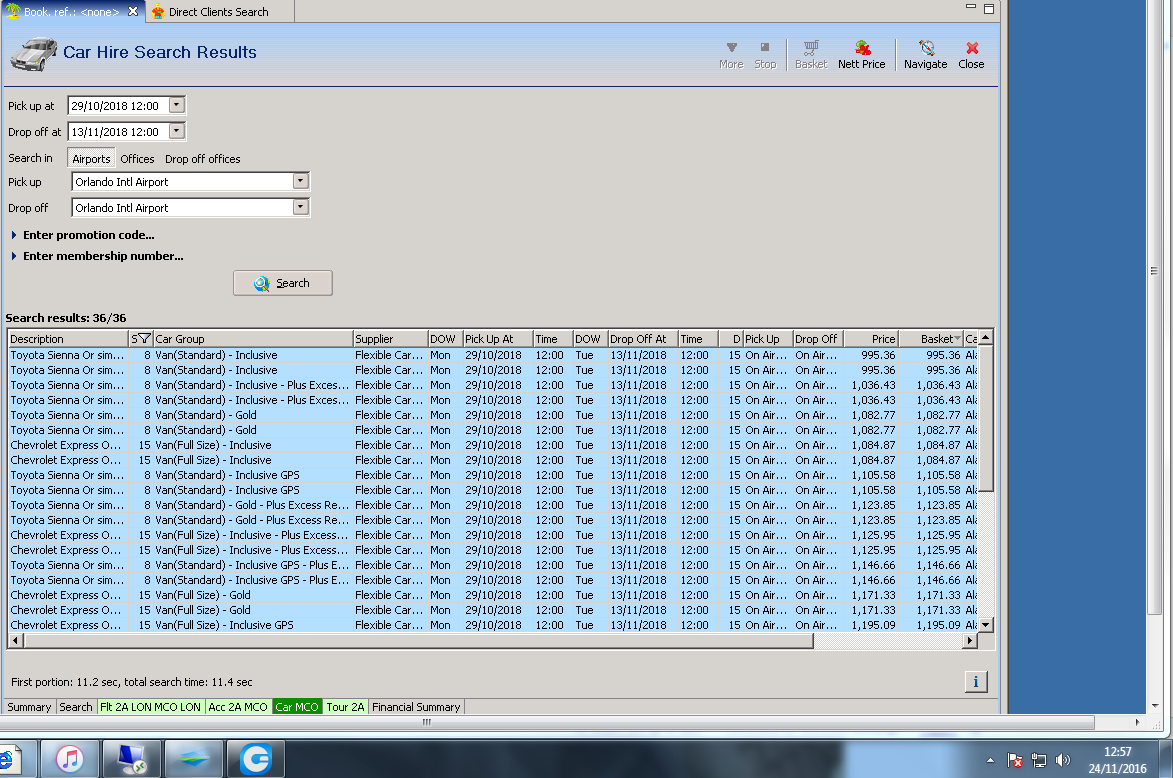Viewport: 1173px width, 778px height.
Task: Open the Drop off at date dropdown
Action: coord(177,131)
